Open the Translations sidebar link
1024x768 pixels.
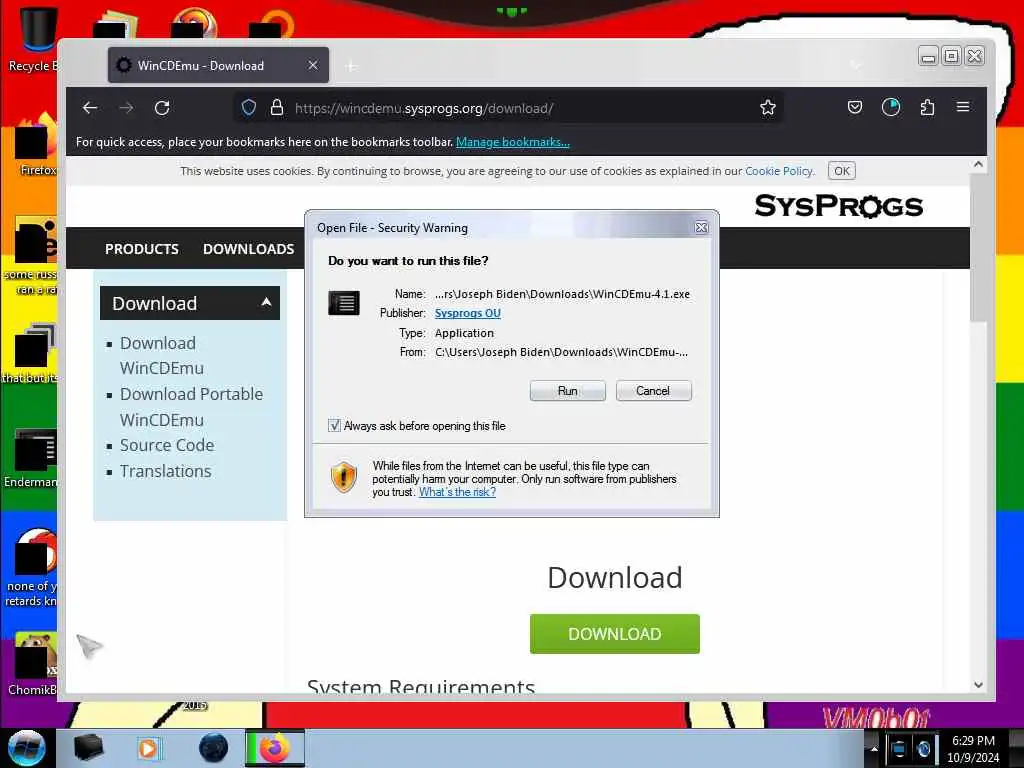166,472
